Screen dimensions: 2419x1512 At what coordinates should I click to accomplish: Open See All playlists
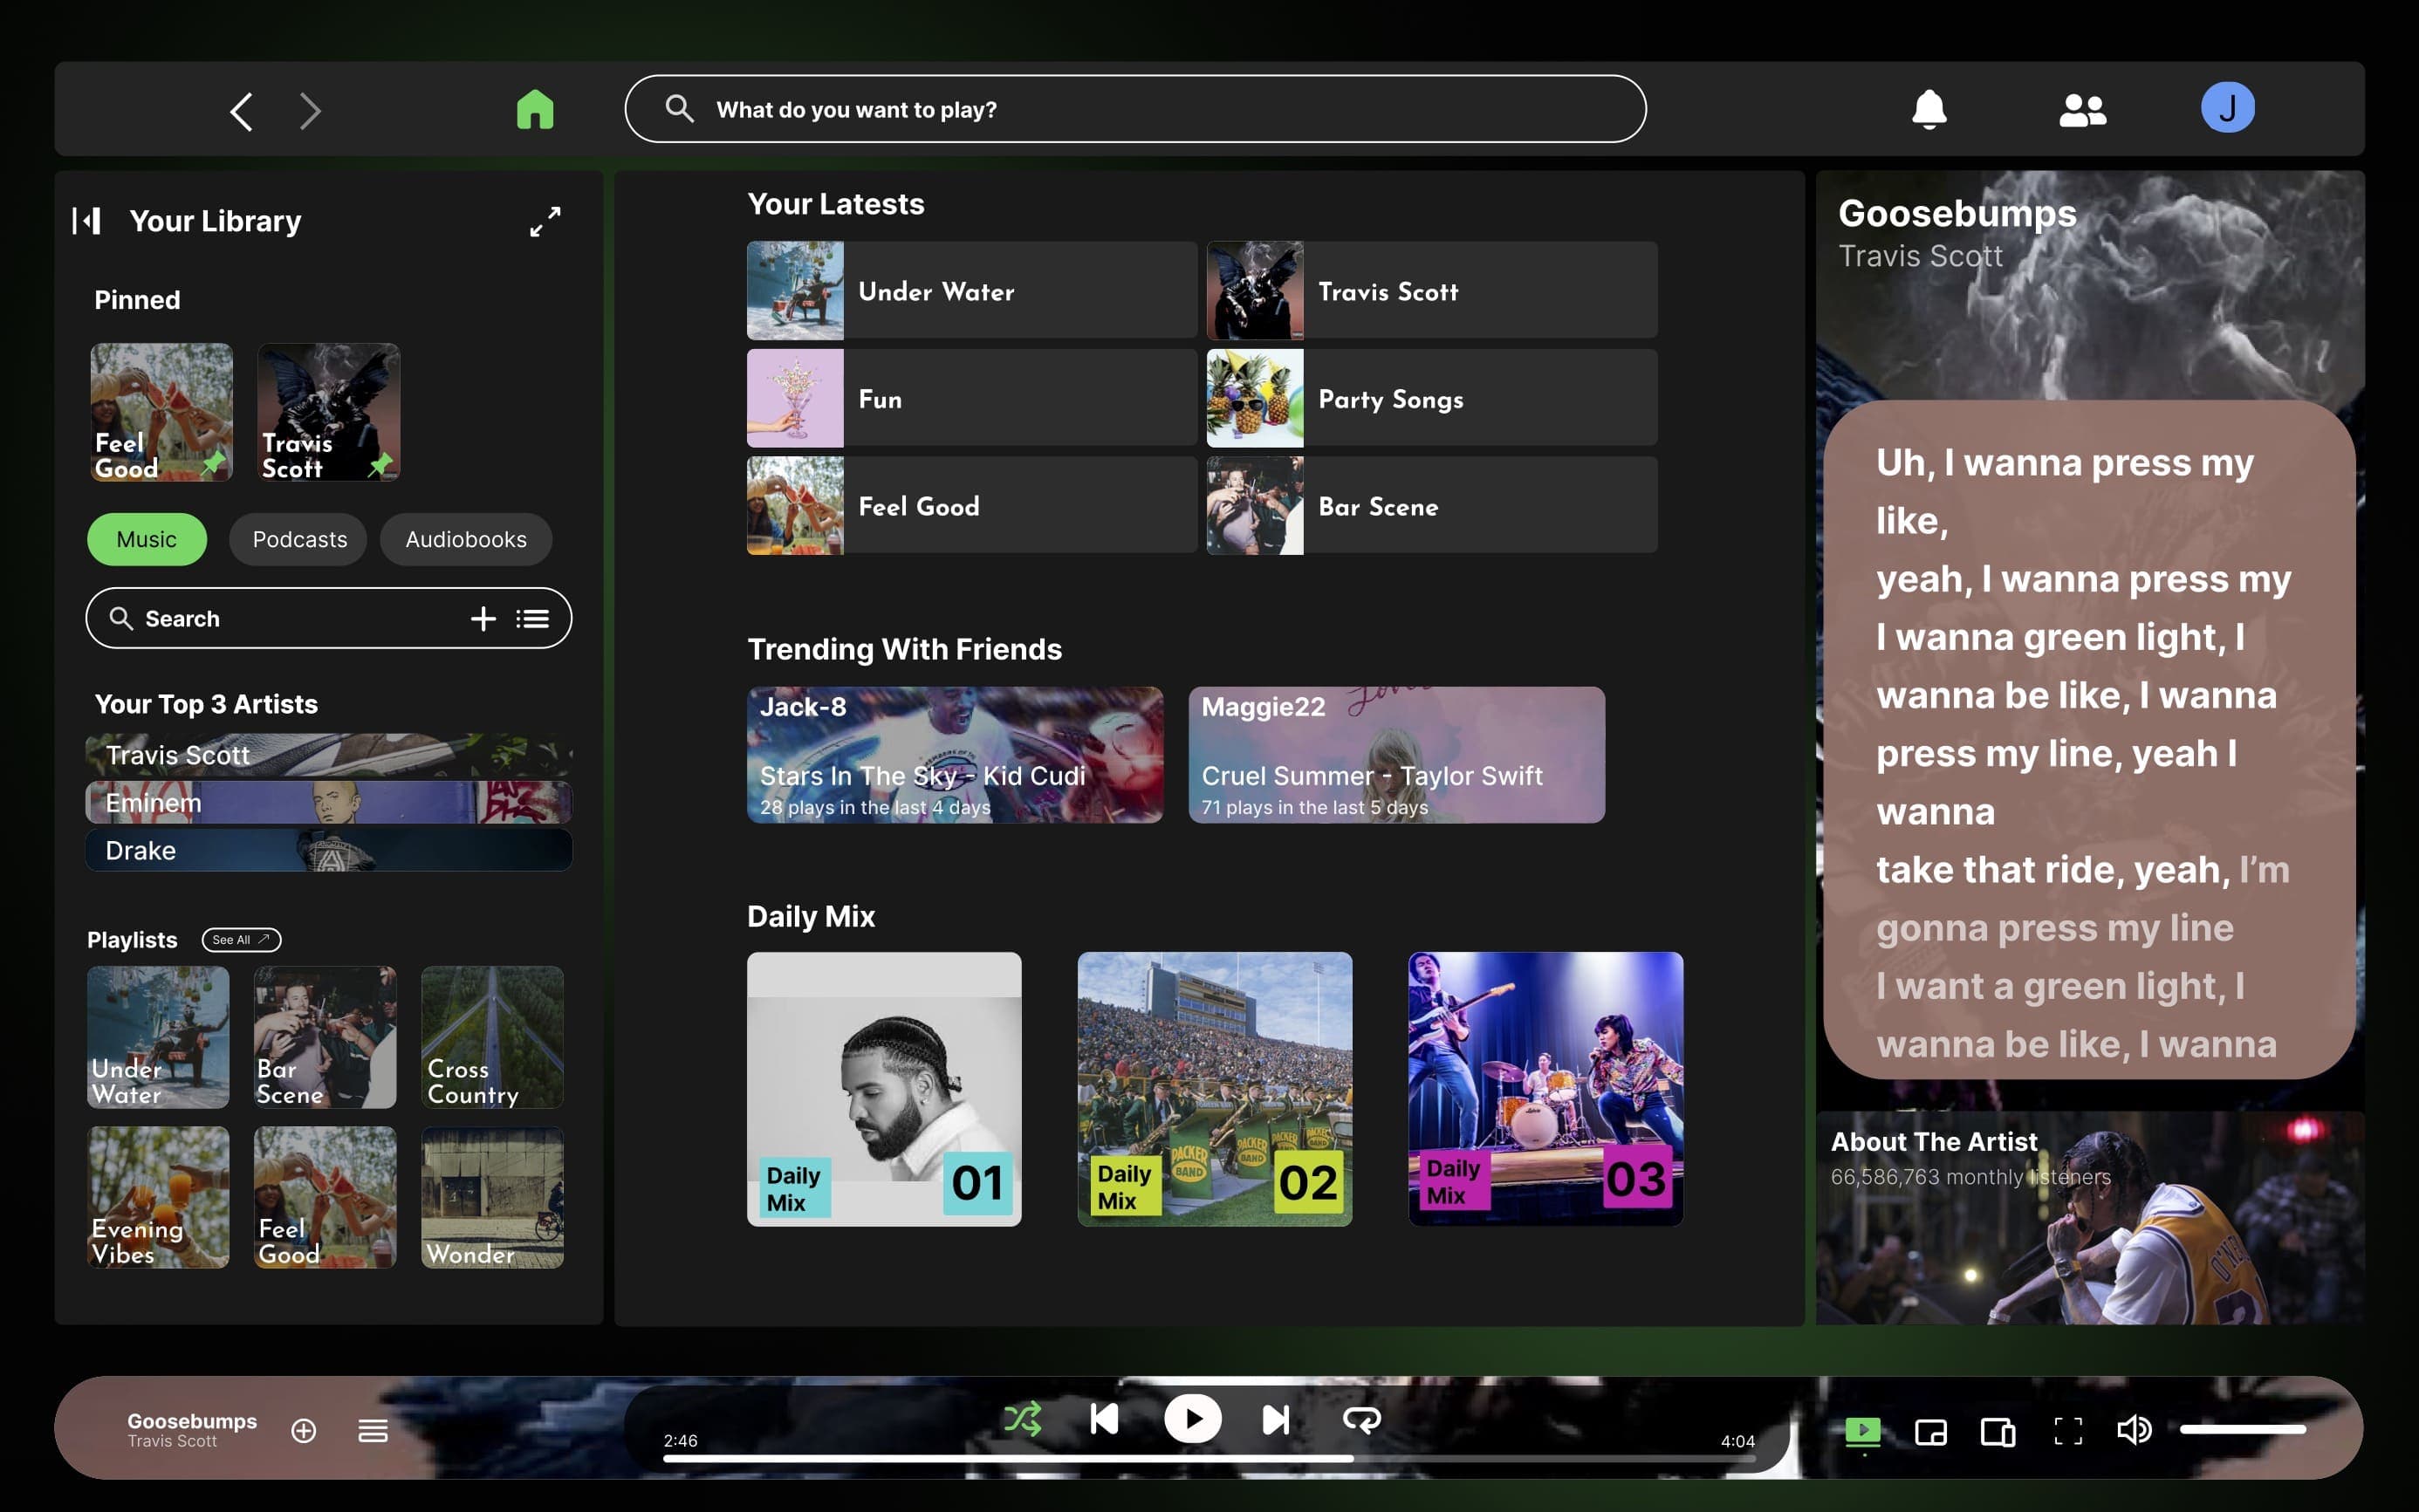pyautogui.click(x=240, y=939)
